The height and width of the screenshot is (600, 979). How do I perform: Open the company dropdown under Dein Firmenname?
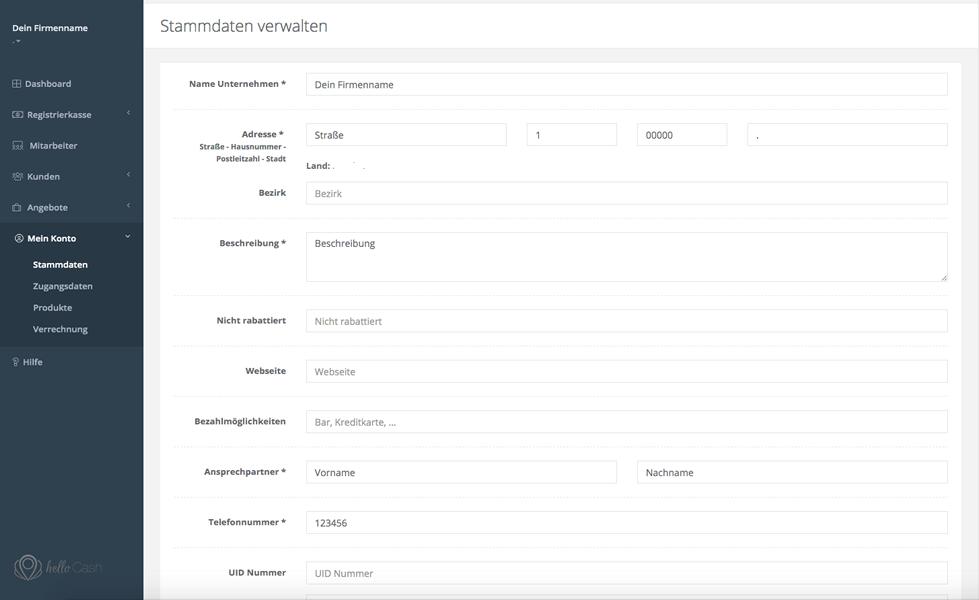[x=17, y=42]
